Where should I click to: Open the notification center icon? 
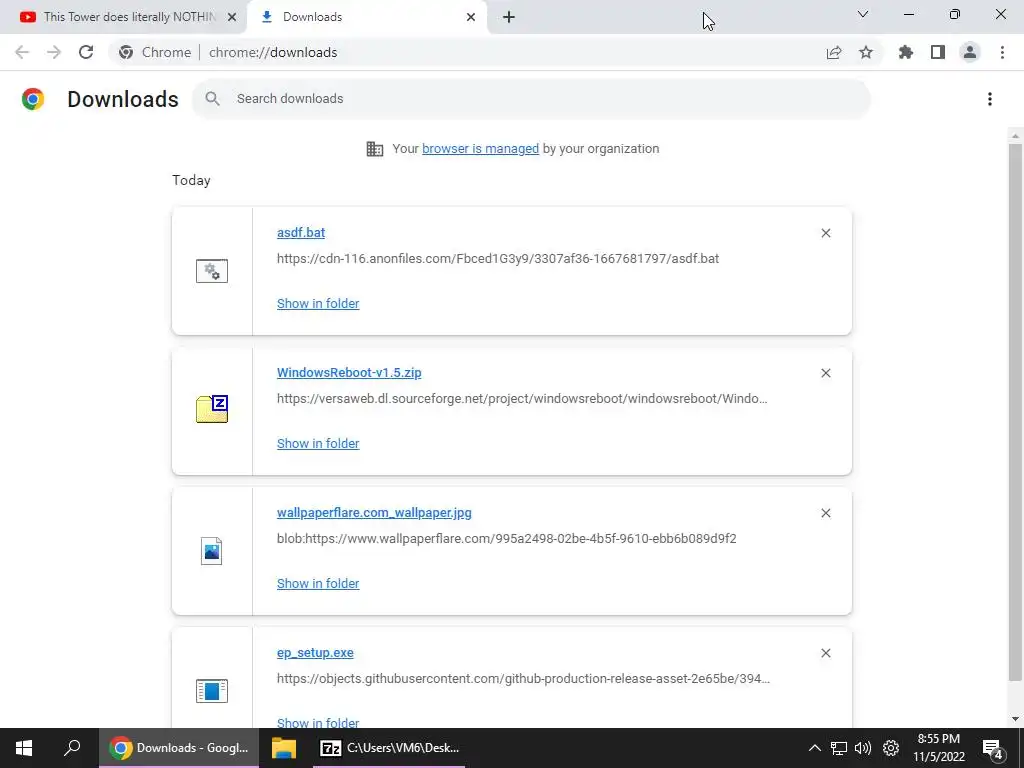click(993, 748)
